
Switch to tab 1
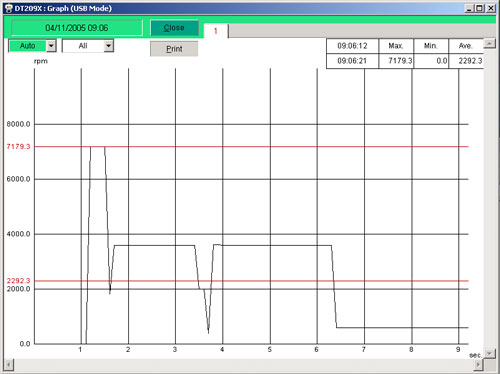click(x=216, y=31)
